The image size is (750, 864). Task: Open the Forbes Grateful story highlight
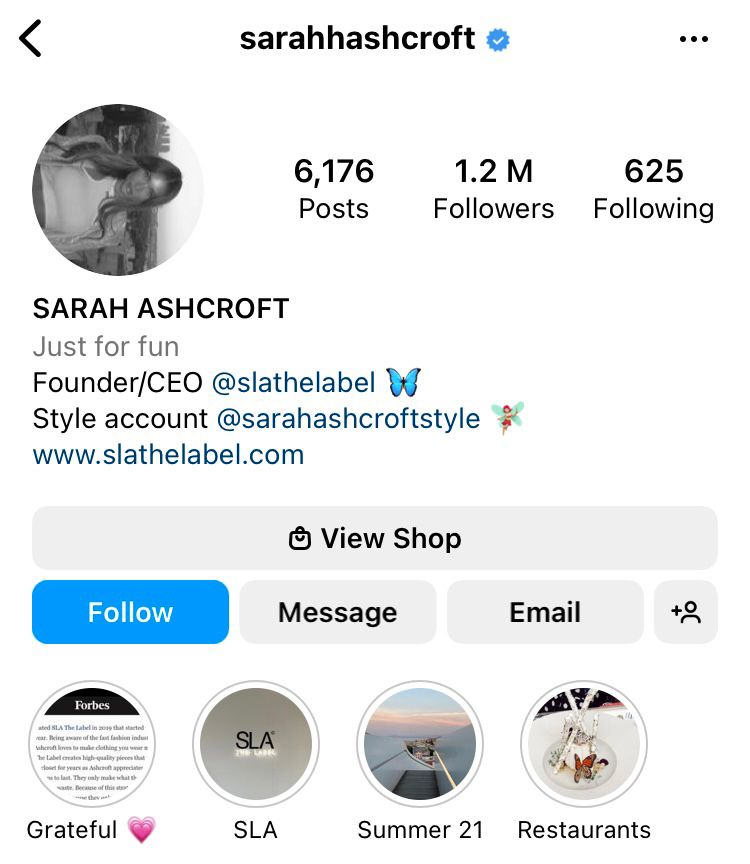92,744
